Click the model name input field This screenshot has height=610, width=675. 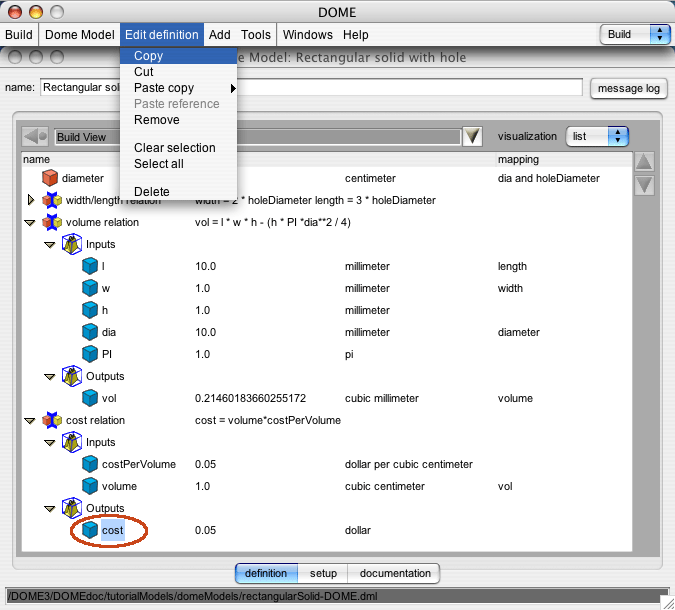pyautogui.click(x=311, y=87)
